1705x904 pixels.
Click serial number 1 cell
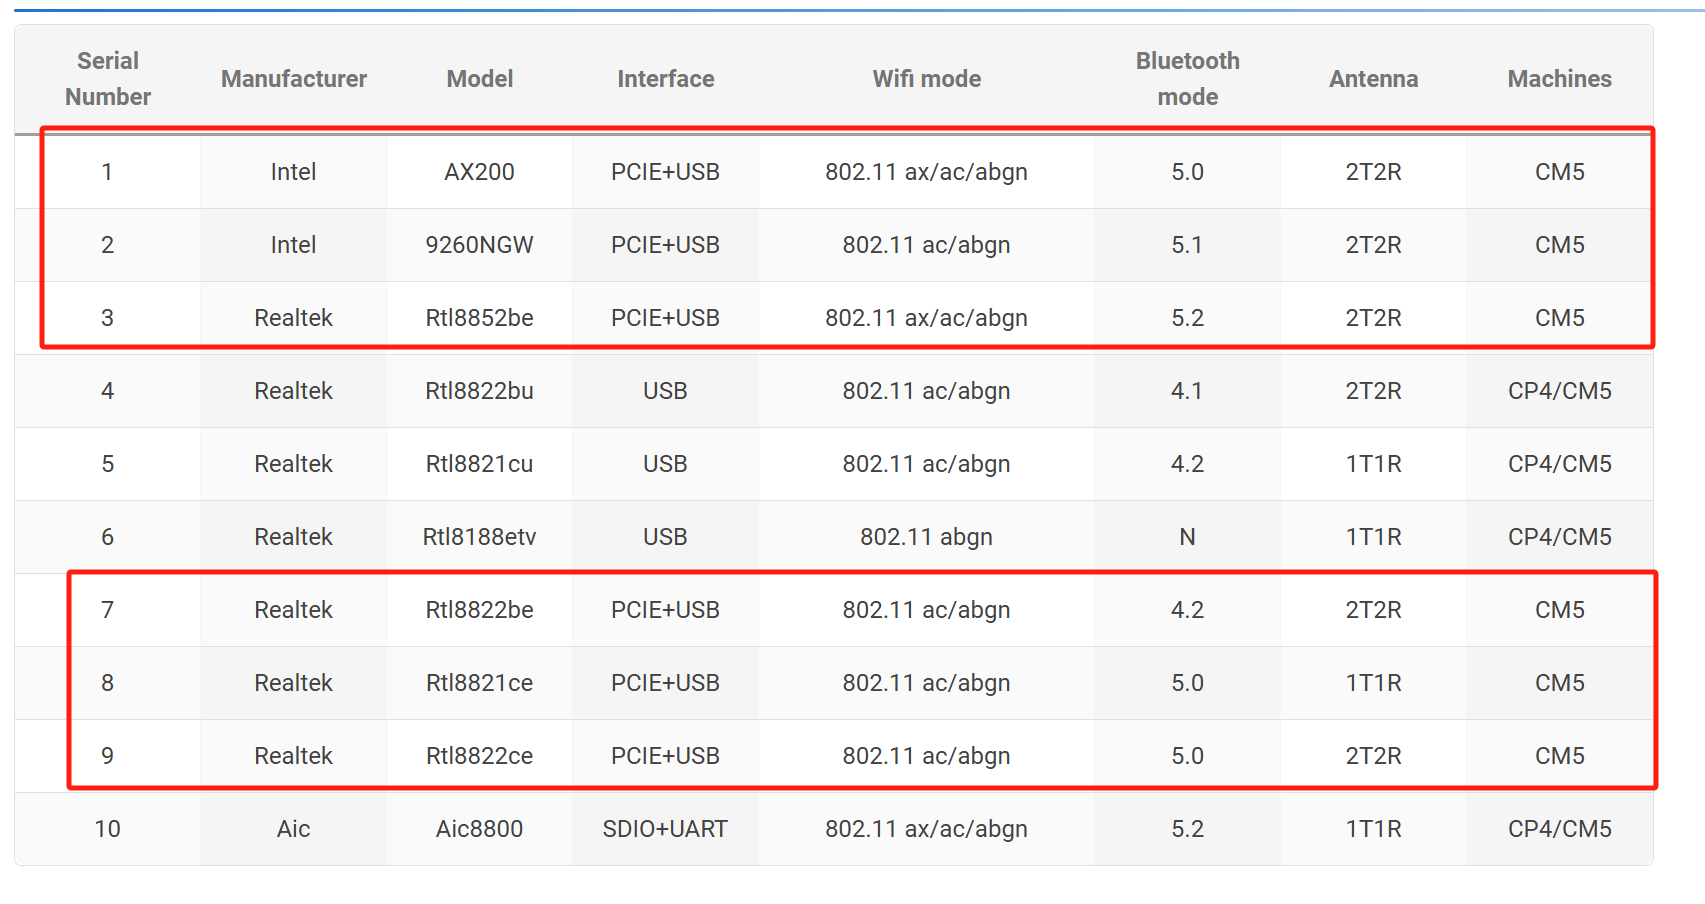(x=108, y=172)
